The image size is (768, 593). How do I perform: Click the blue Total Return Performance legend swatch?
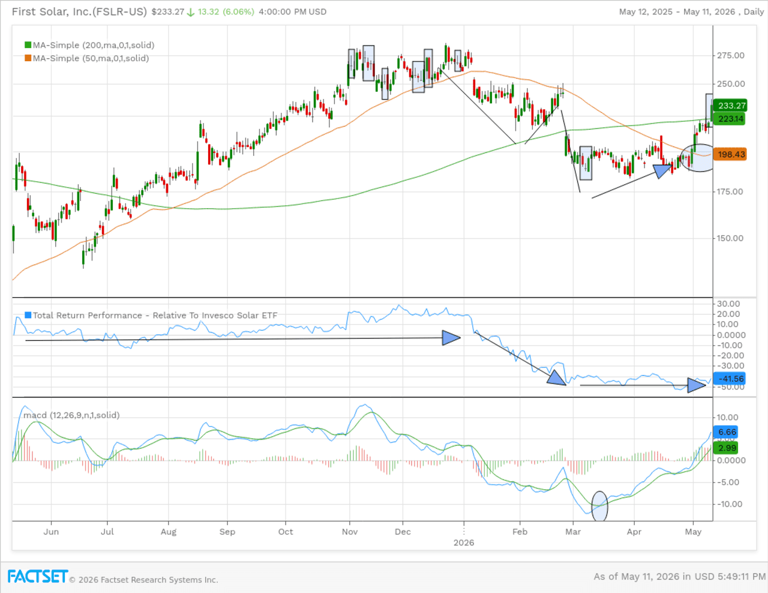28,315
